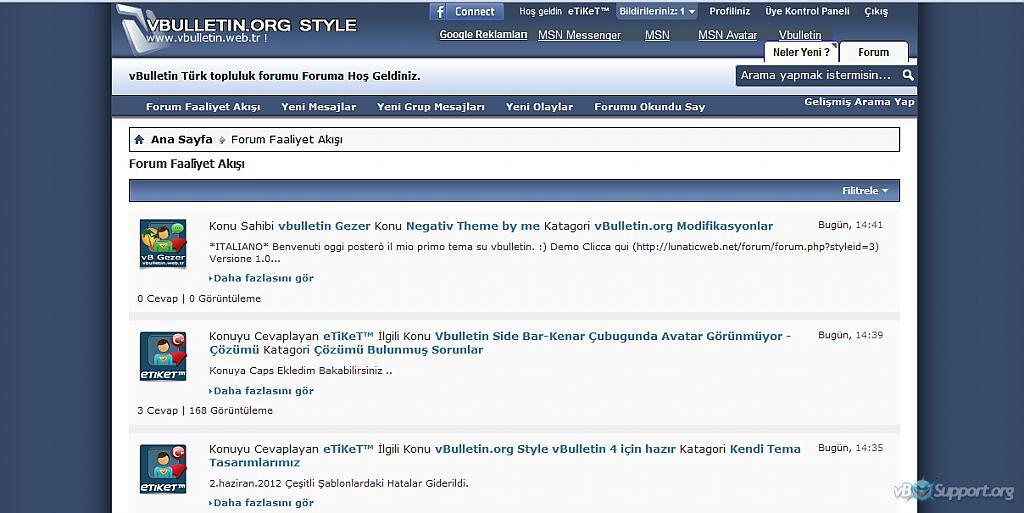Click the timestamp Bugün, 14:35
Viewport: 1024px width, 513px height.
point(850,448)
